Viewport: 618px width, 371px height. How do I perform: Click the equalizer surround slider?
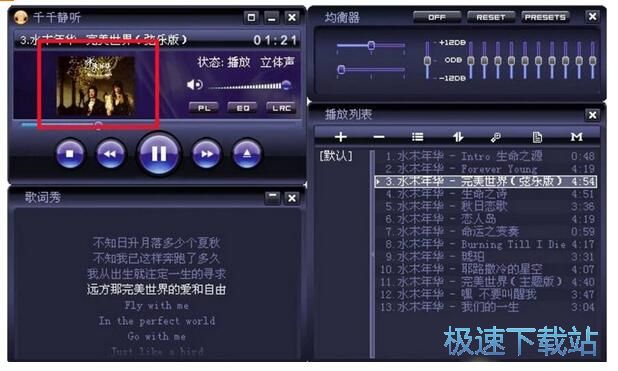pyautogui.click(x=371, y=70)
